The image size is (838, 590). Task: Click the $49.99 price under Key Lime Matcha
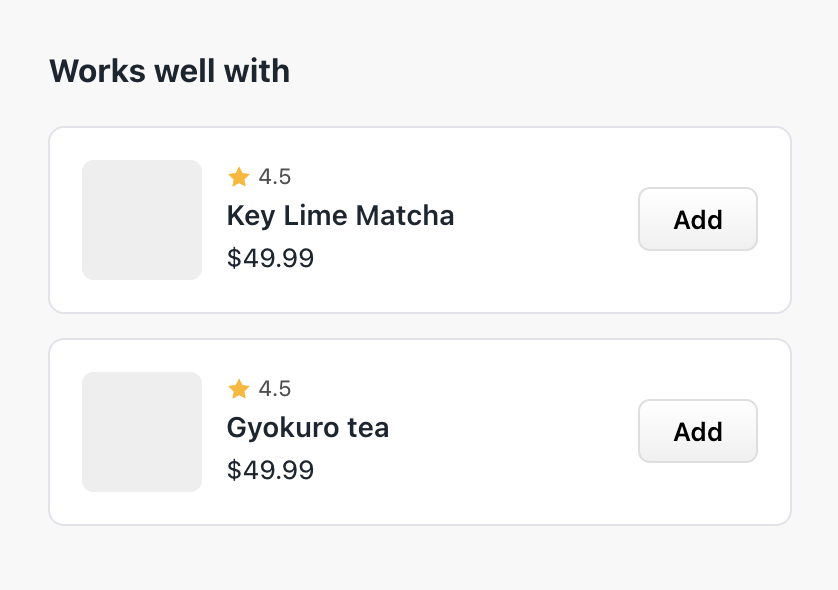(270, 259)
